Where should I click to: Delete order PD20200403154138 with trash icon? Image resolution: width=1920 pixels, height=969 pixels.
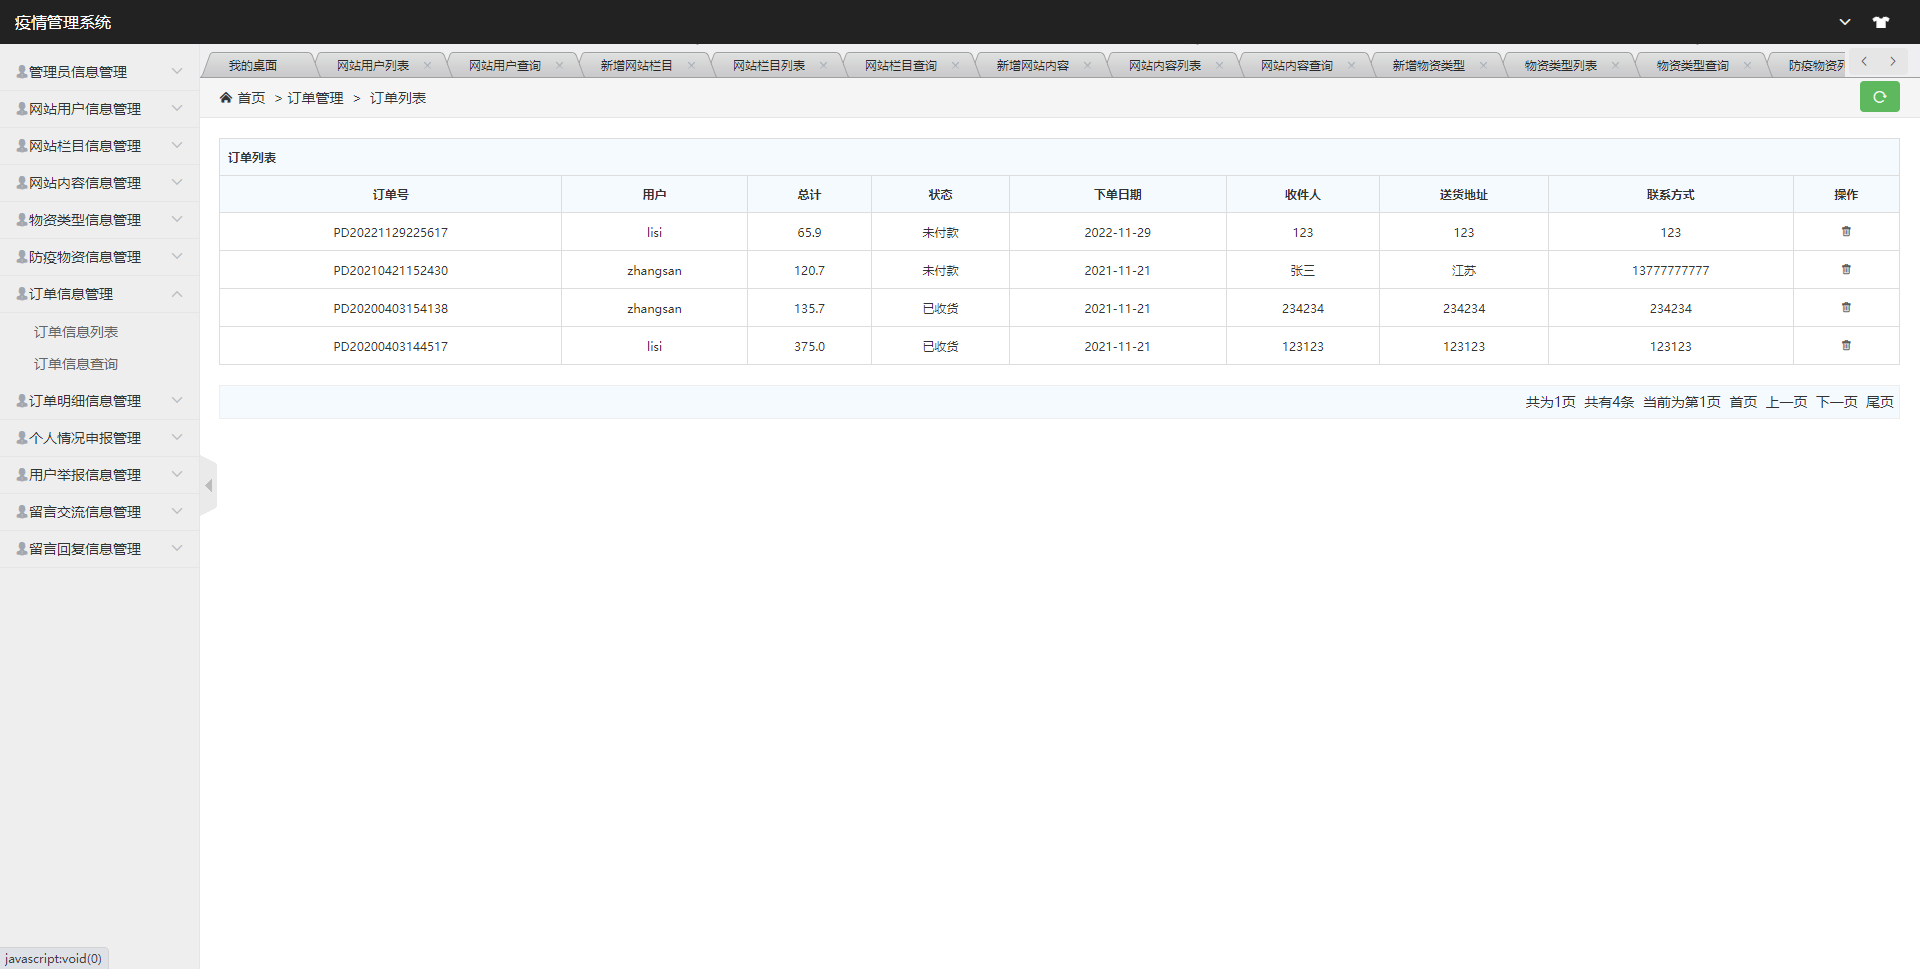tap(1846, 308)
